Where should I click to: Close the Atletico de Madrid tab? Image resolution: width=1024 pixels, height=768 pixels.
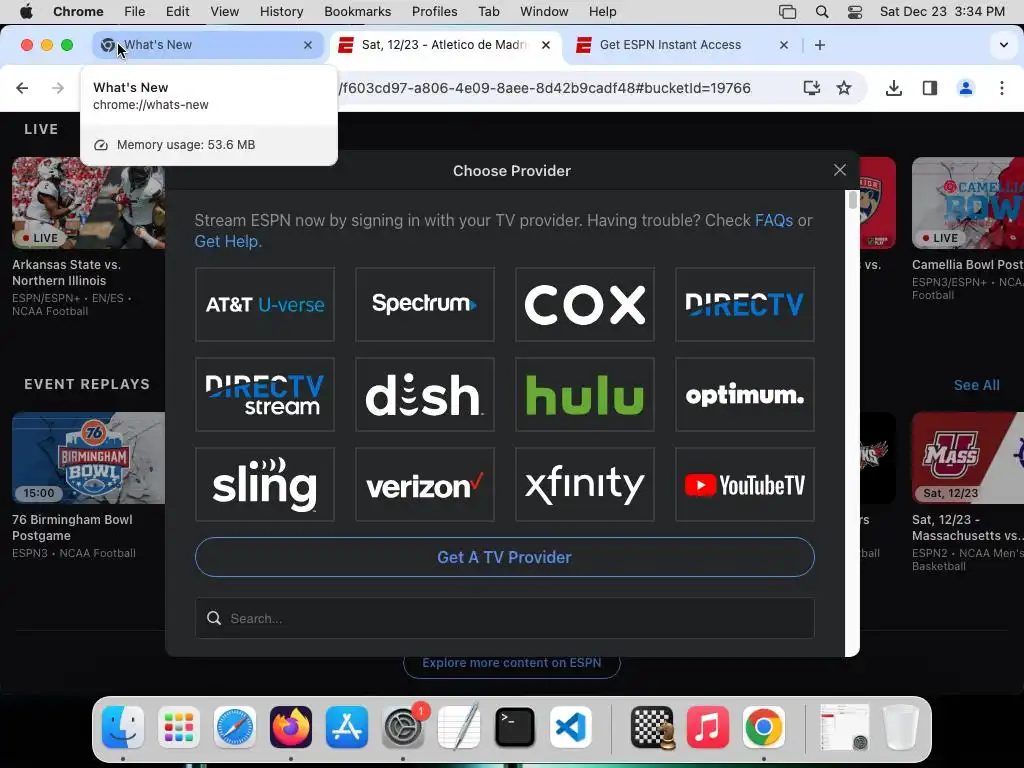(546, 45)
